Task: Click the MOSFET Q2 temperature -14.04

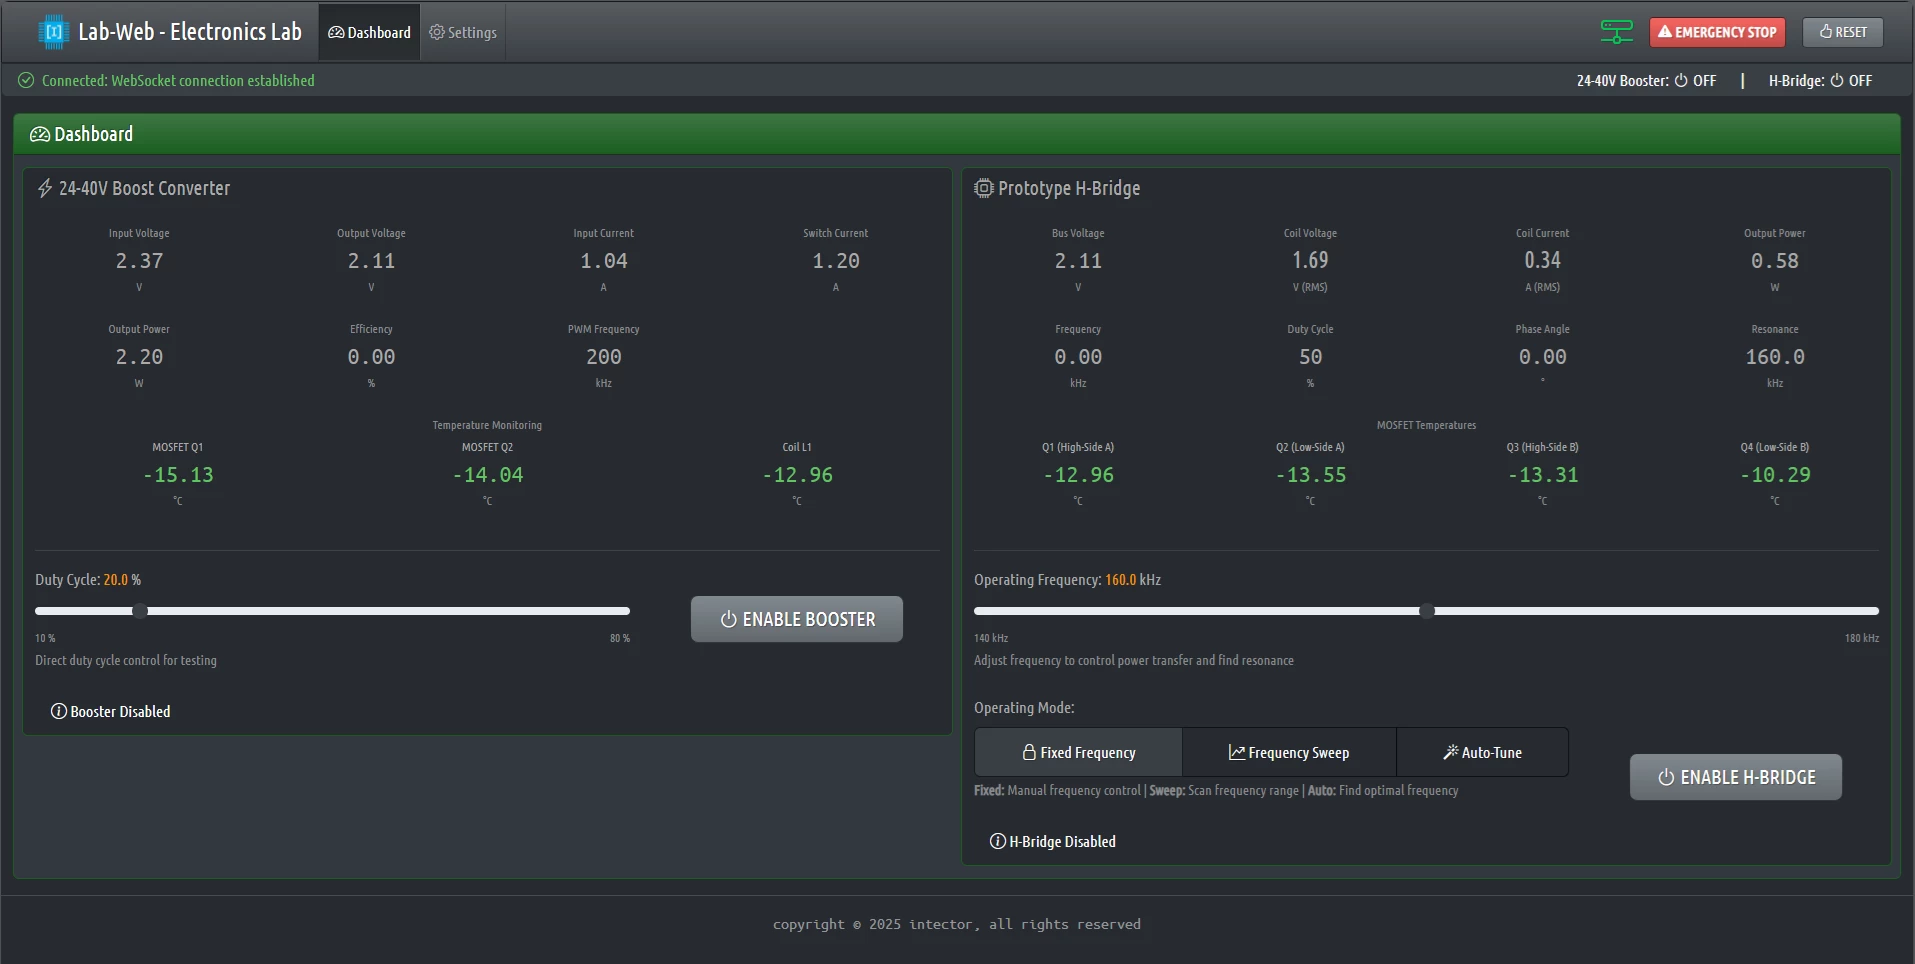Action: point(488,475)
